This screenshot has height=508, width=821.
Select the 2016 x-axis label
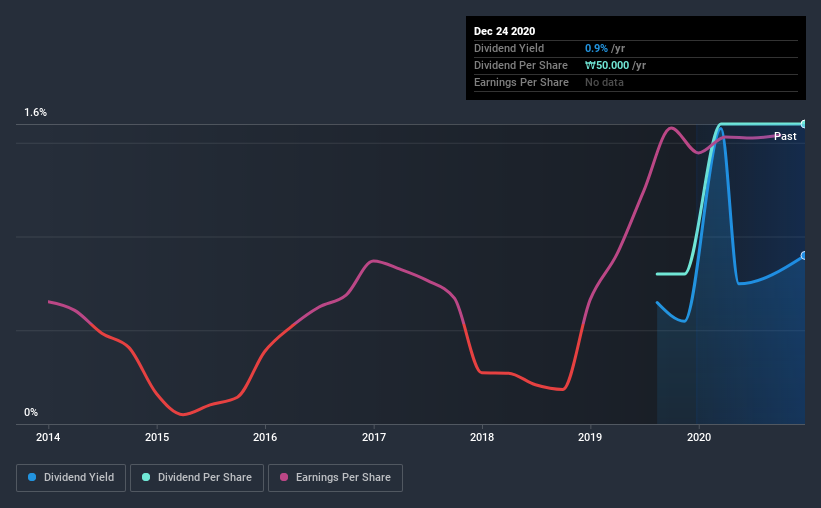coord(265,437)
